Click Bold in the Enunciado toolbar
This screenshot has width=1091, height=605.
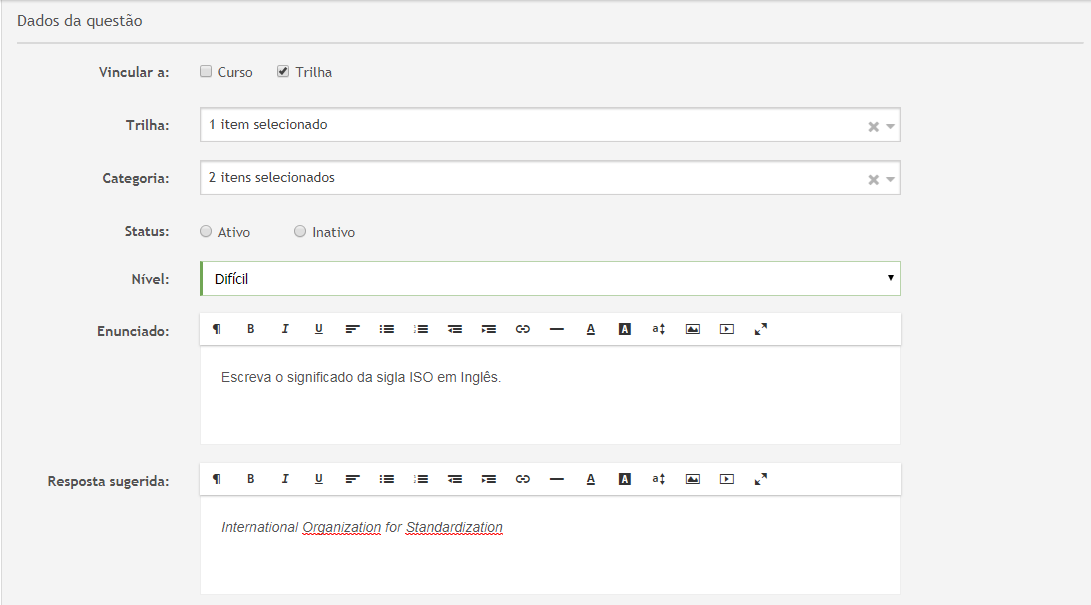[x=251, y=329]
